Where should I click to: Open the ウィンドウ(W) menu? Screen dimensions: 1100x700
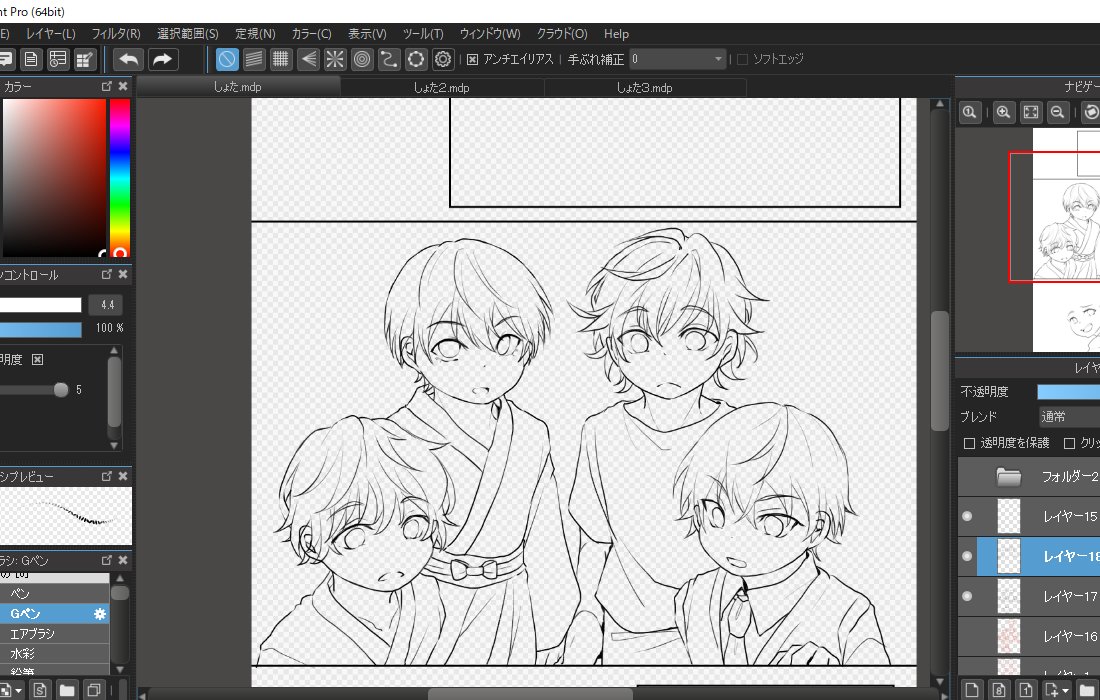coord(490,34)
